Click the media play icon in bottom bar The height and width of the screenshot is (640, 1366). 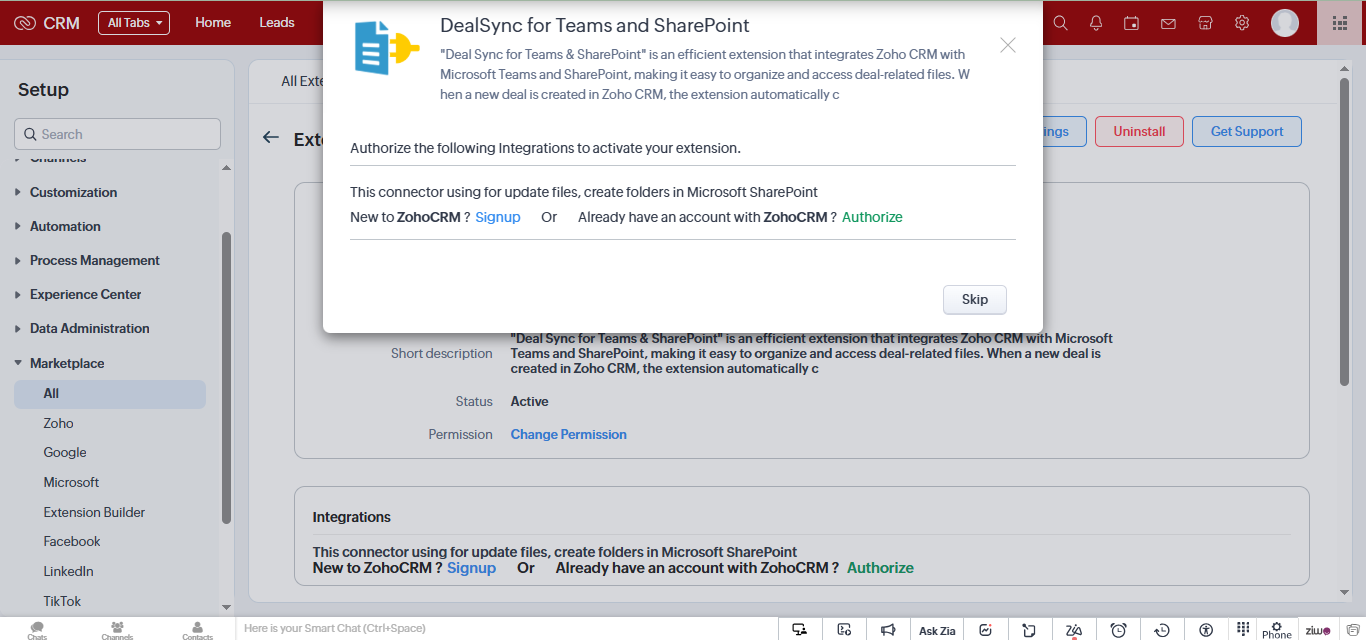(x=844, y=629)
